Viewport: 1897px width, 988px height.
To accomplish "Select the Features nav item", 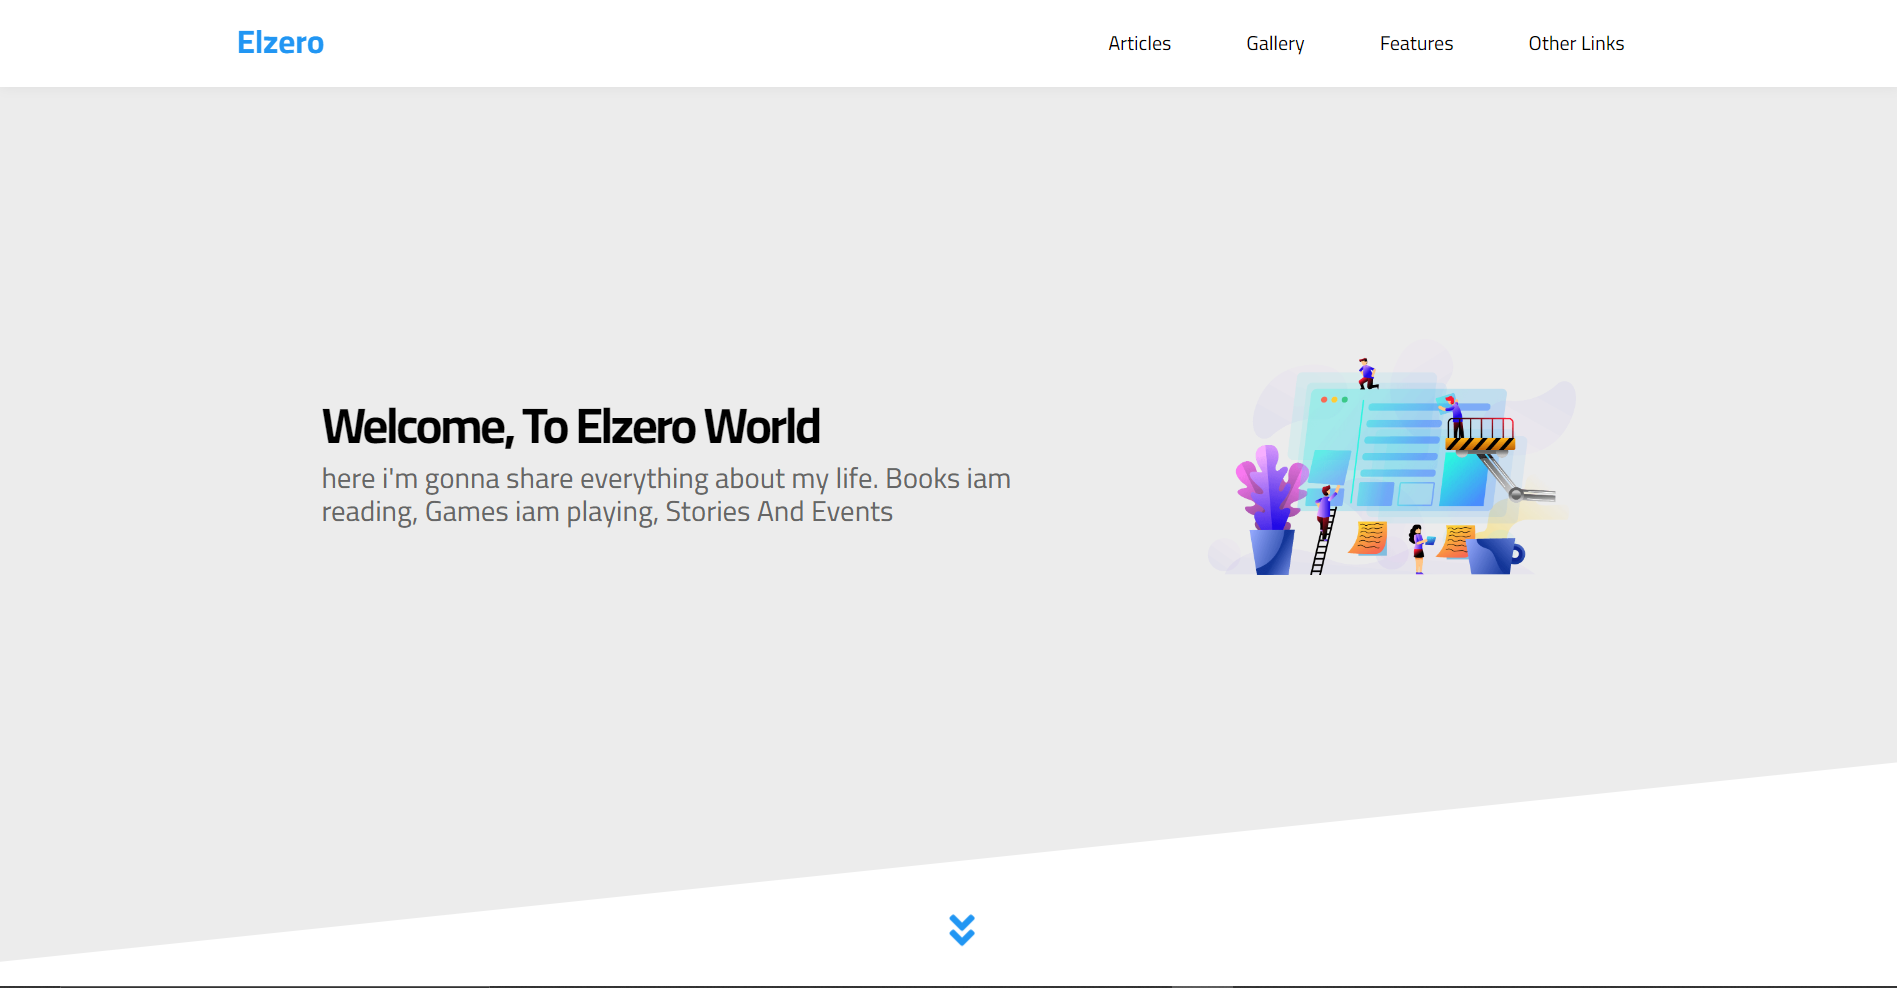I will (1416, 43).
